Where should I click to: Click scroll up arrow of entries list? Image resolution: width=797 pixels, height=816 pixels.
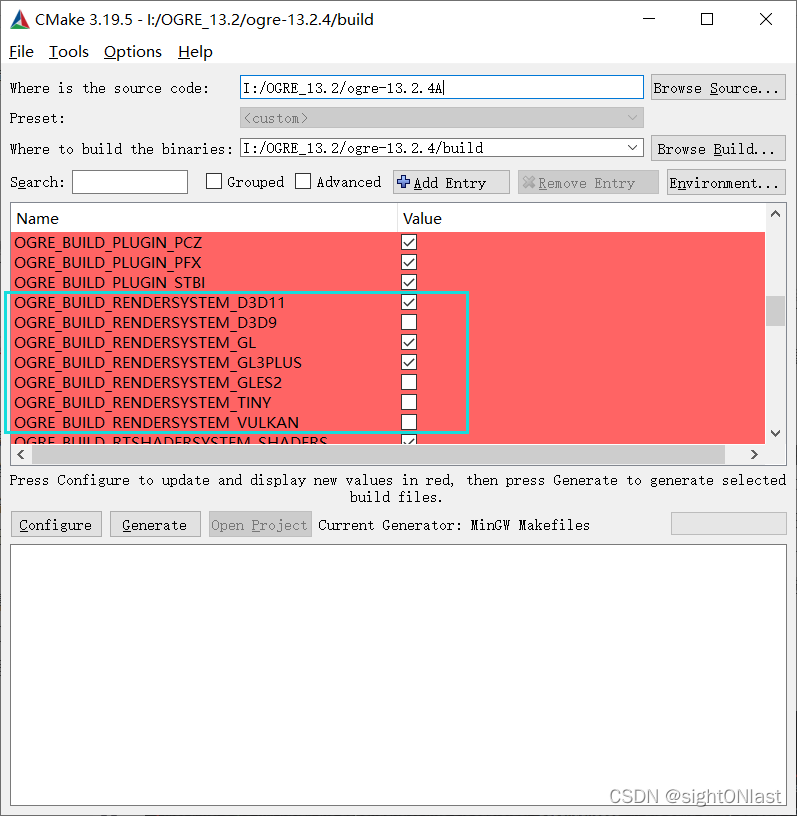775,214
